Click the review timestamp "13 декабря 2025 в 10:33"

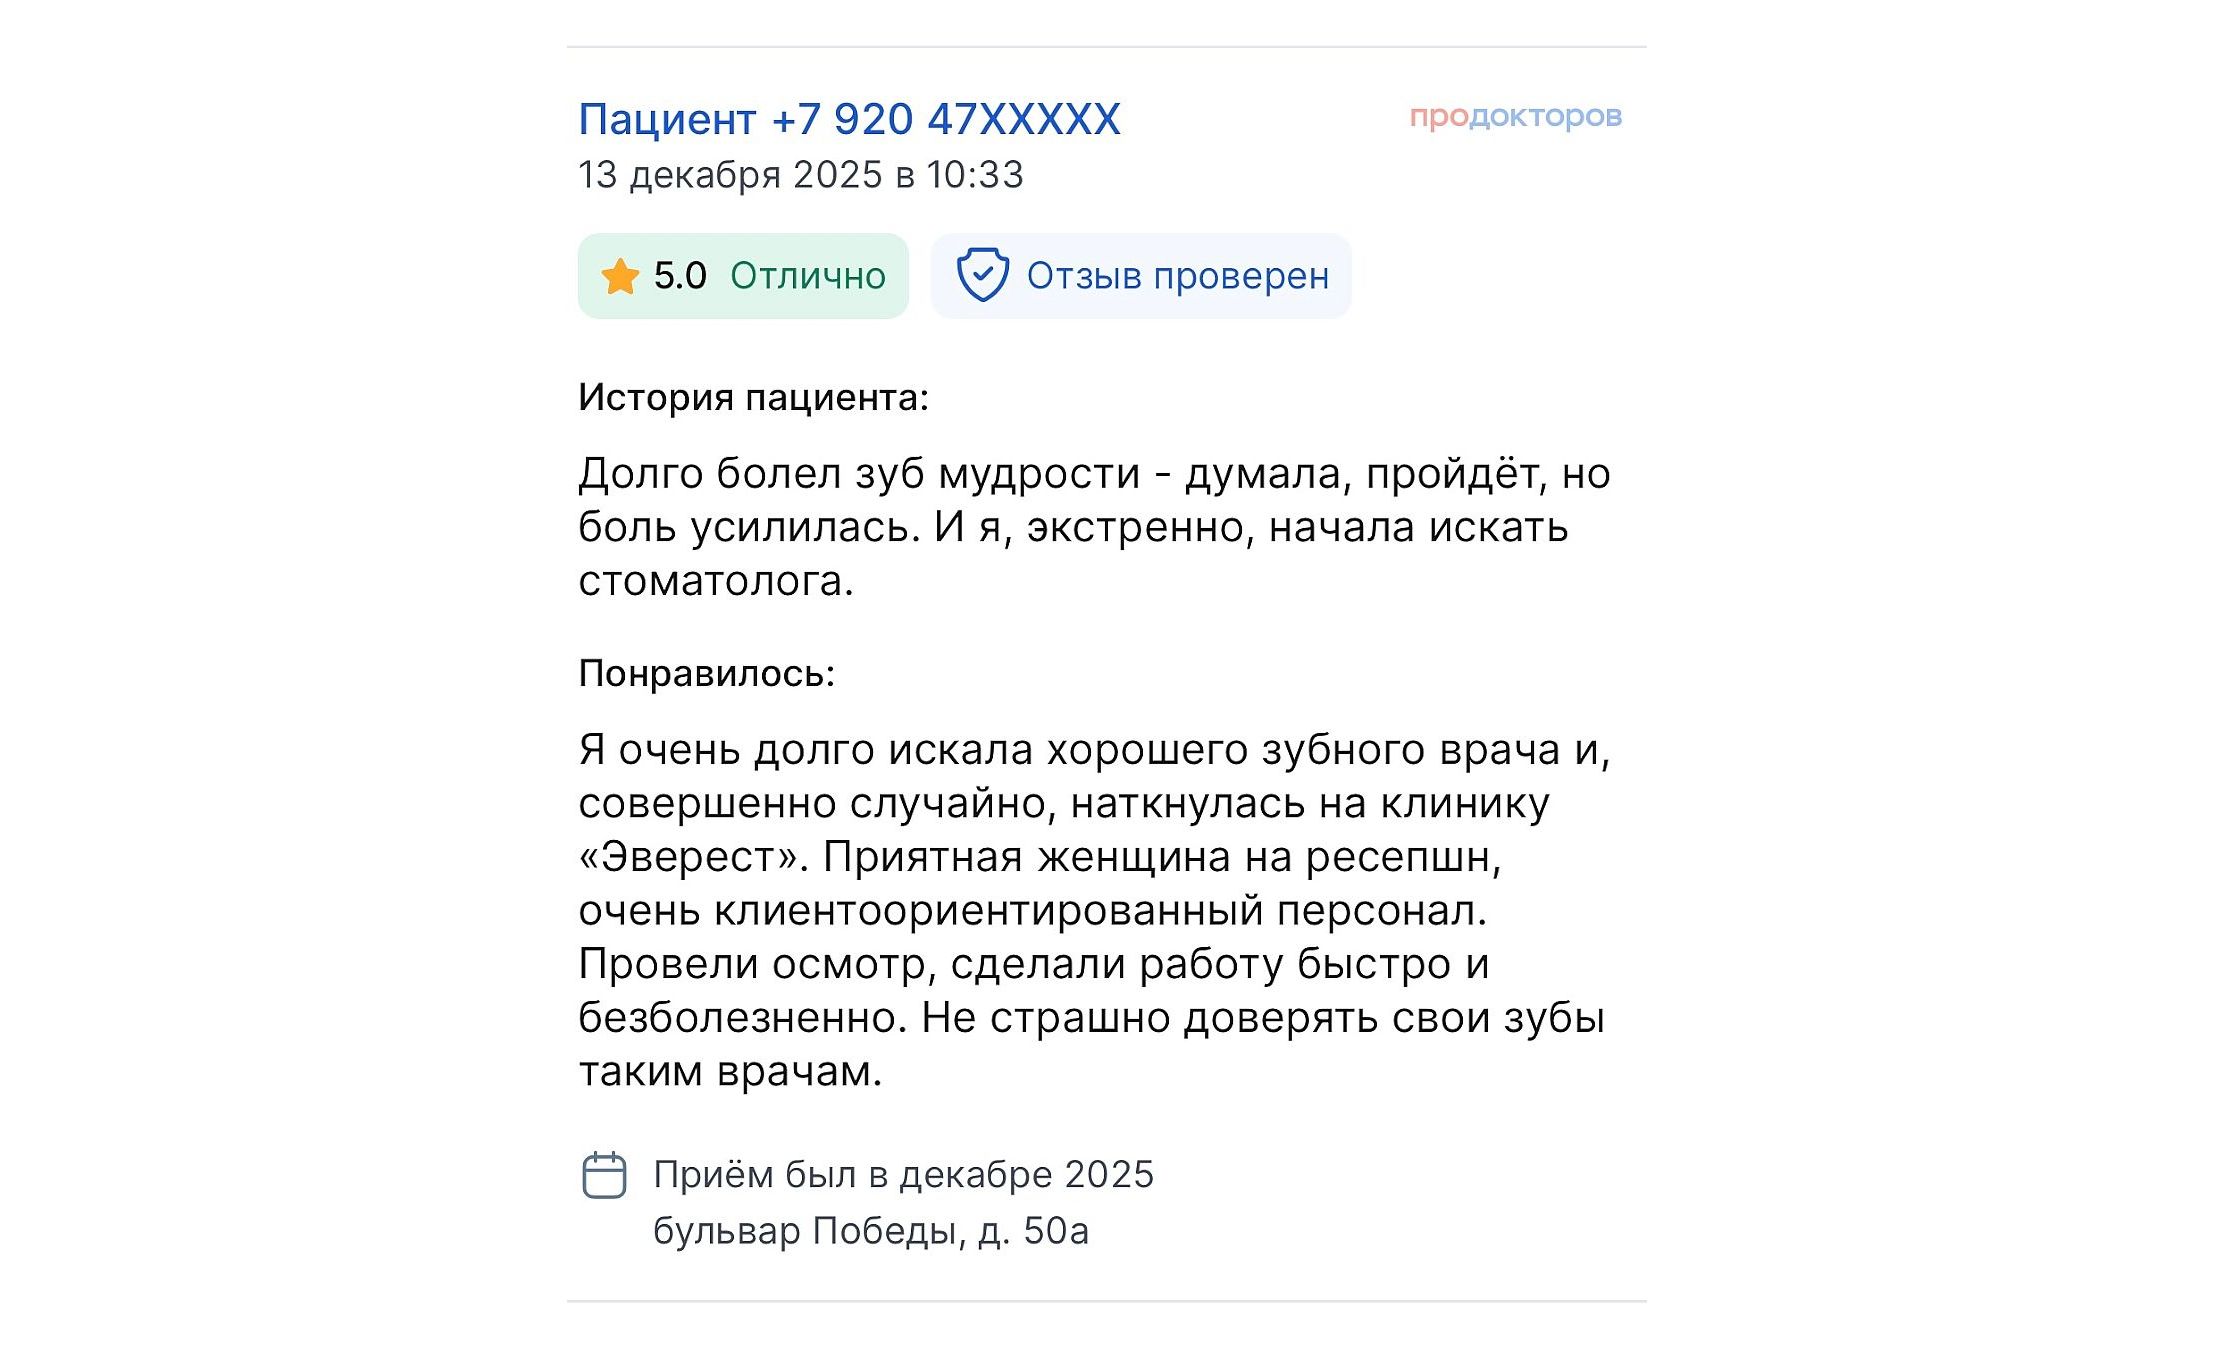point(800,175)
